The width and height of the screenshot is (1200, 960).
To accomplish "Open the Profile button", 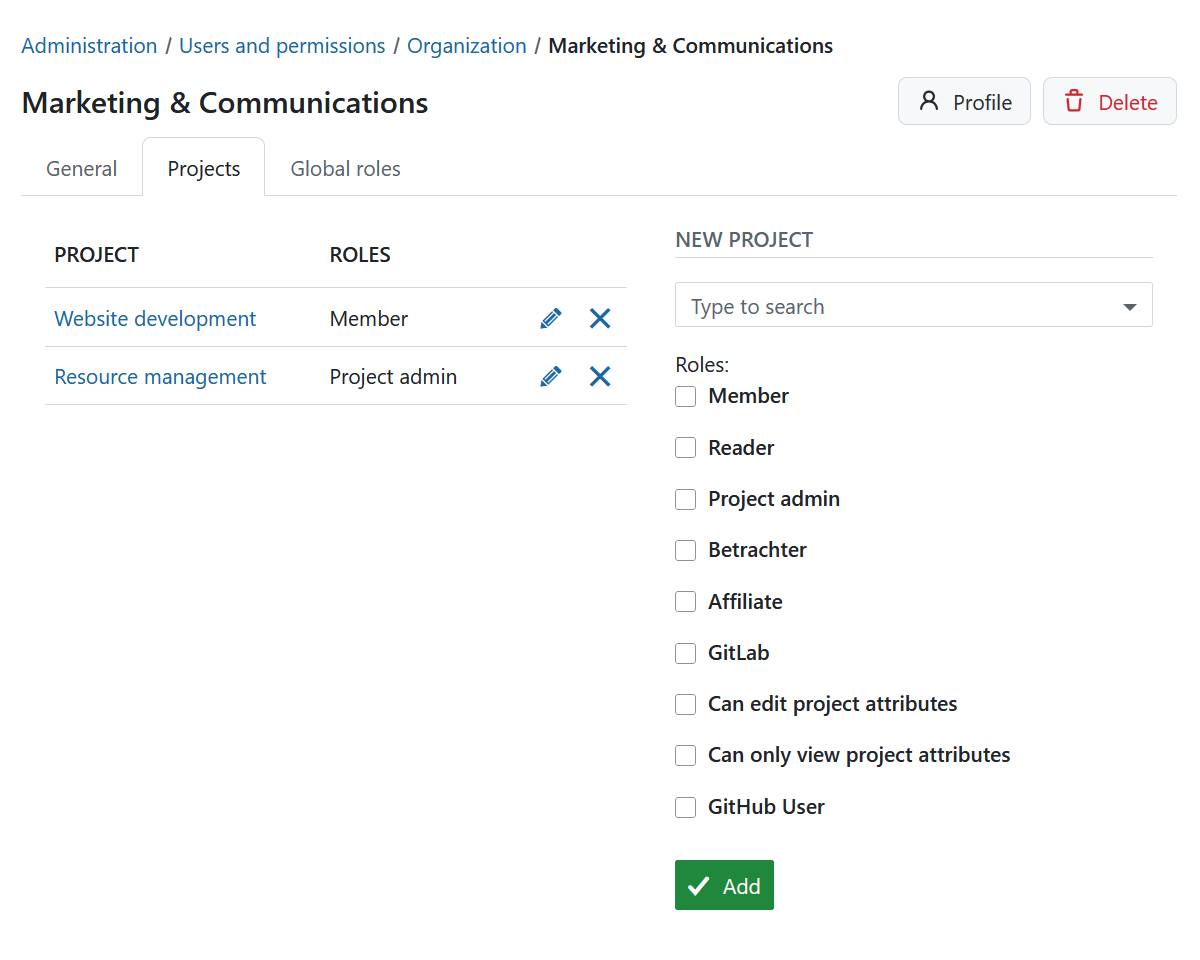I will coord(964,101).
